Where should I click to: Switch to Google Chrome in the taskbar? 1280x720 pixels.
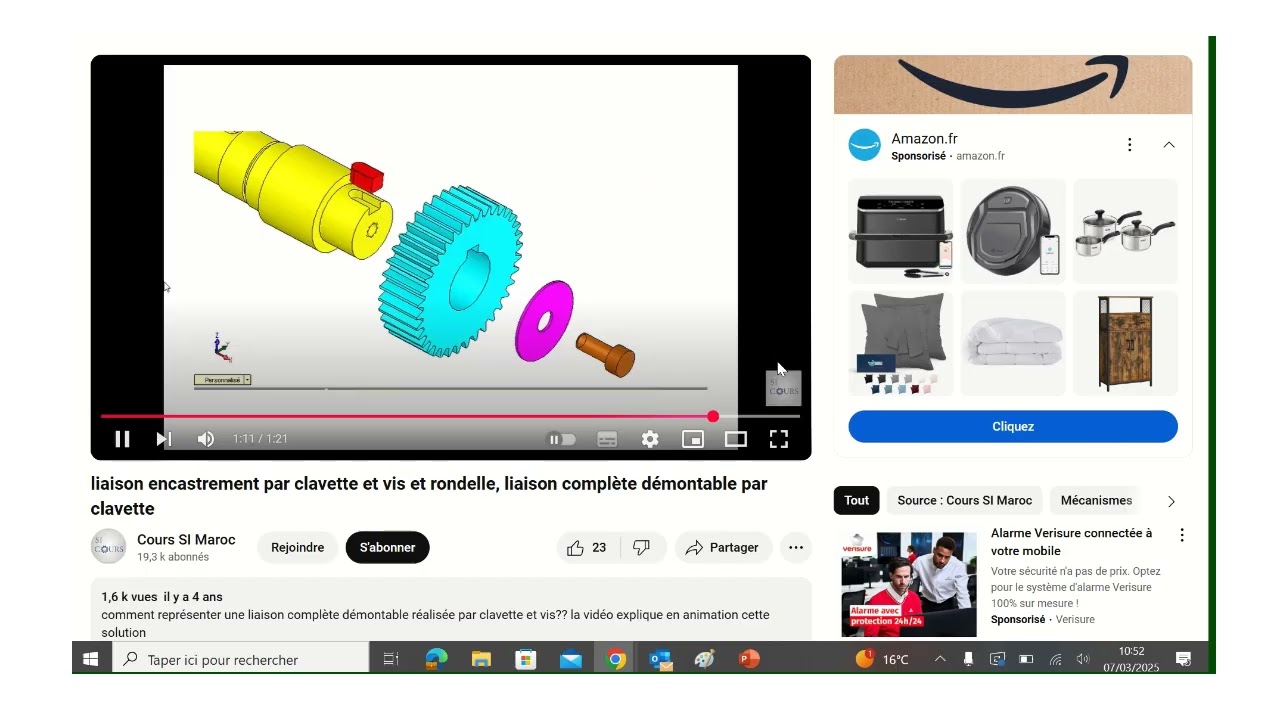point(616,659)
